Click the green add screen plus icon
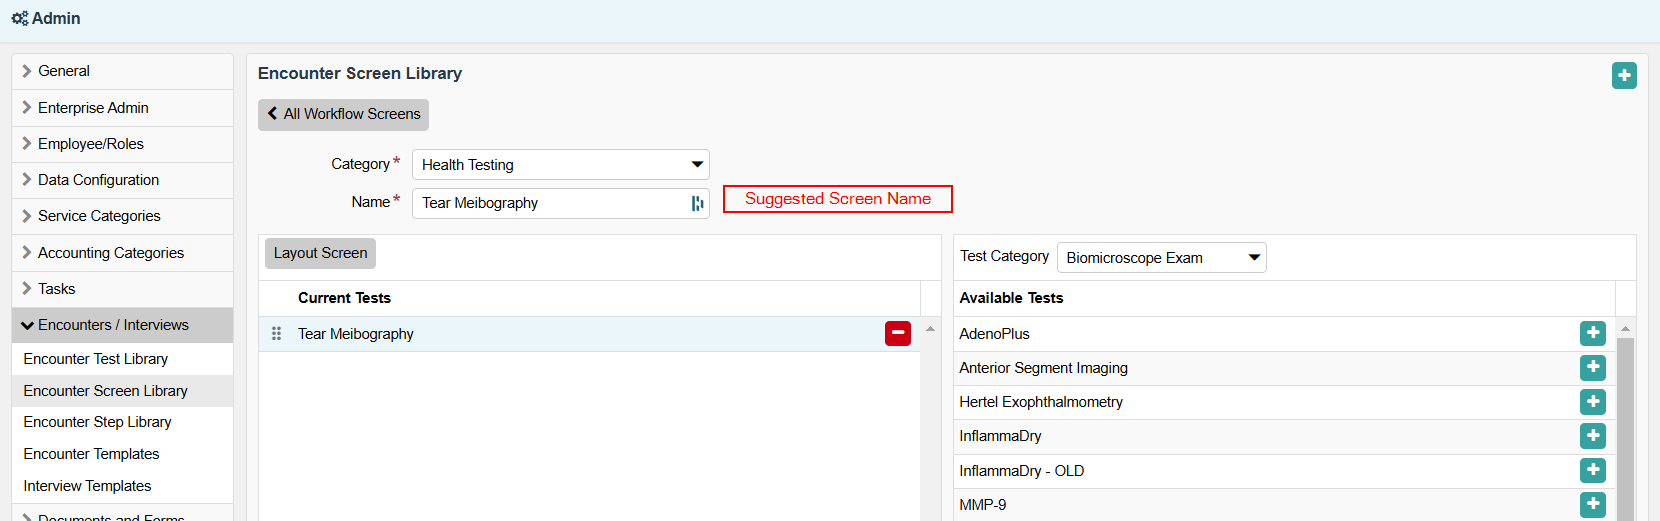The width and height of the screenshot is (1660, 521). coord(1624,75)
